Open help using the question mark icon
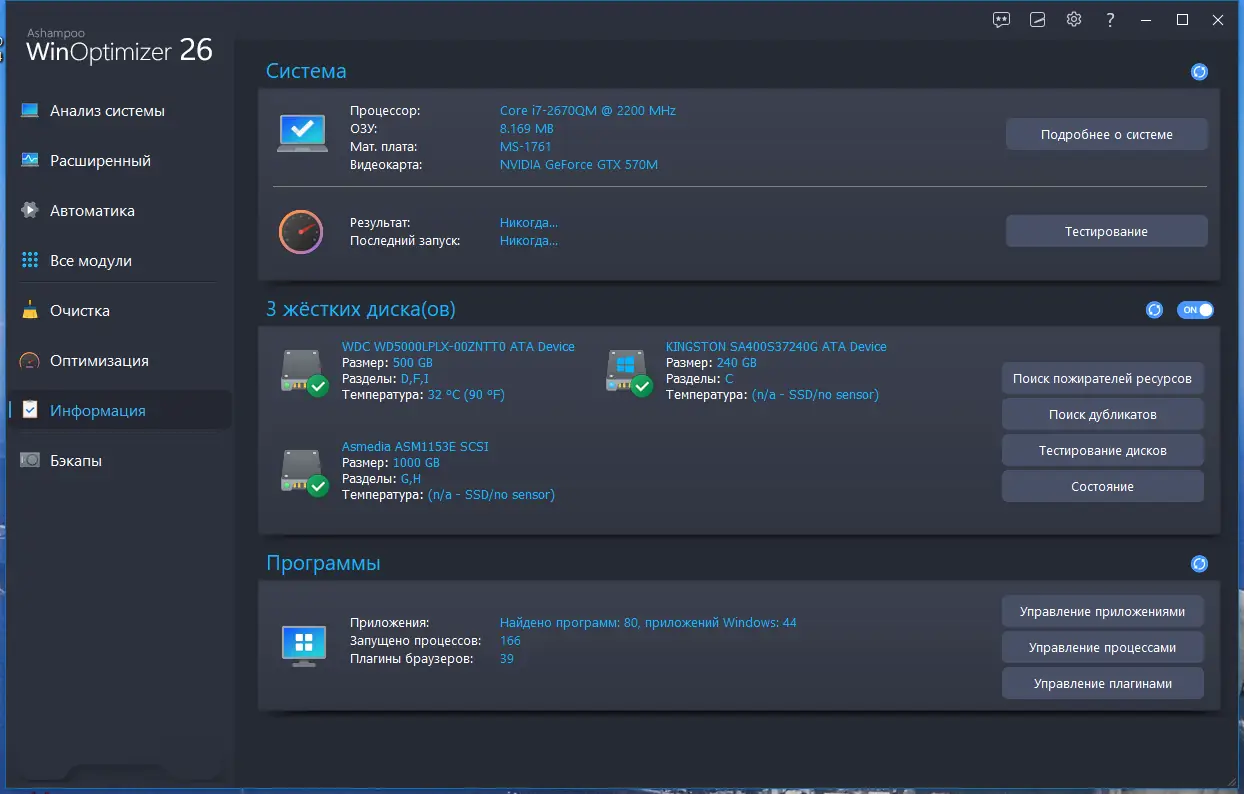The image size is (1244, 794). coord(1109,19)
